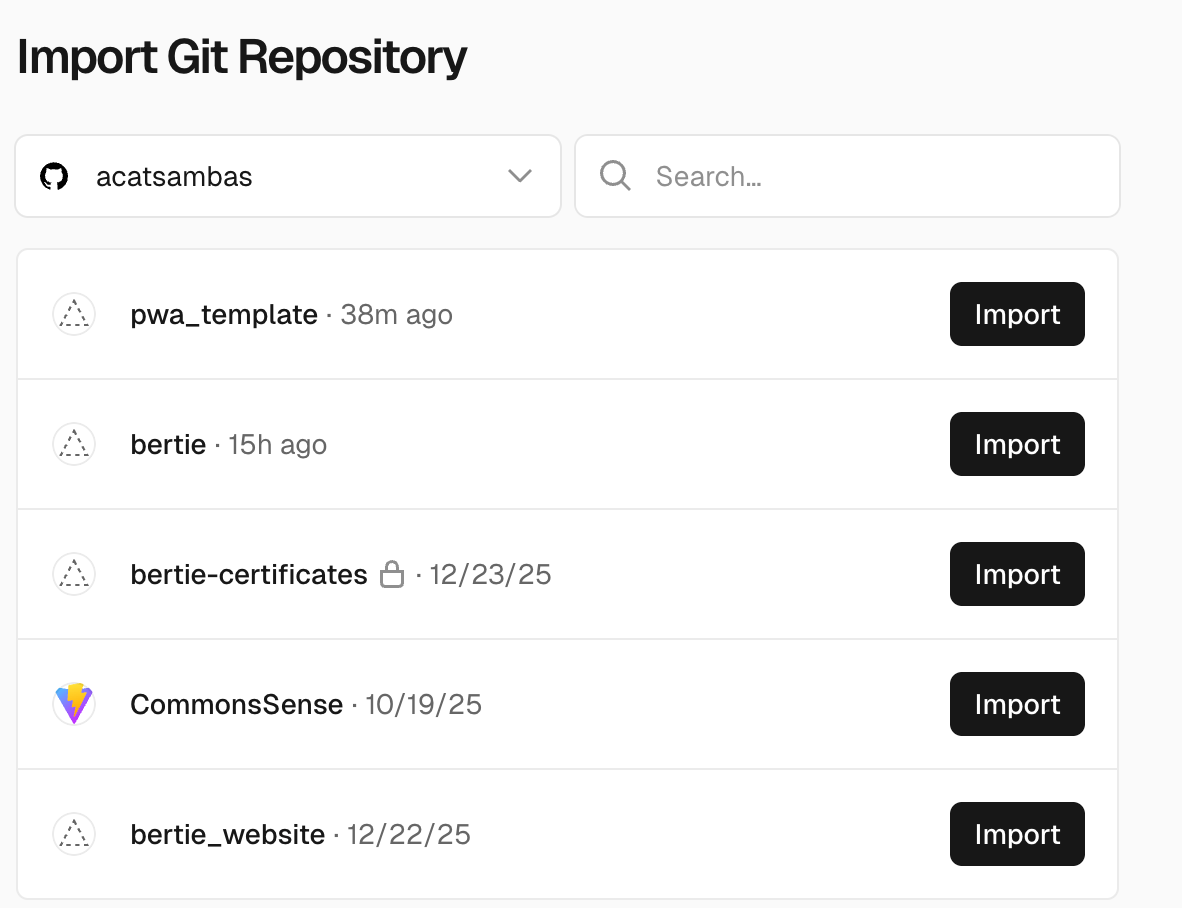1182x908 pixels.
Task: Import the pwa_template repository
Action: pyautogui.click(x=1017, y=314)
